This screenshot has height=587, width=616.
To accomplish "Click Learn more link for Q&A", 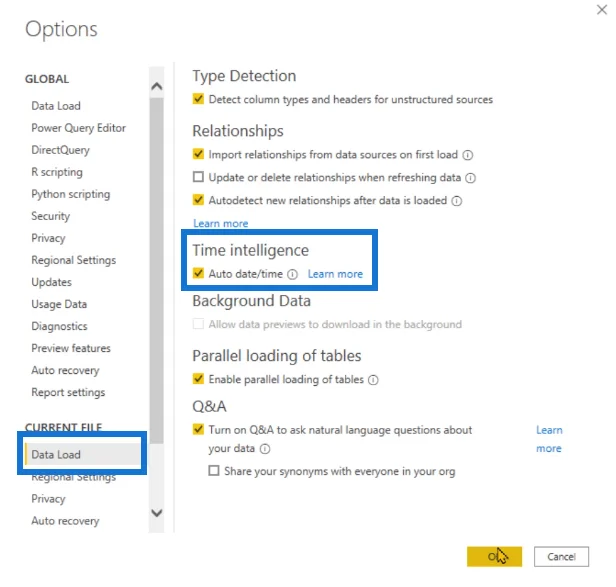I will 549,439.
